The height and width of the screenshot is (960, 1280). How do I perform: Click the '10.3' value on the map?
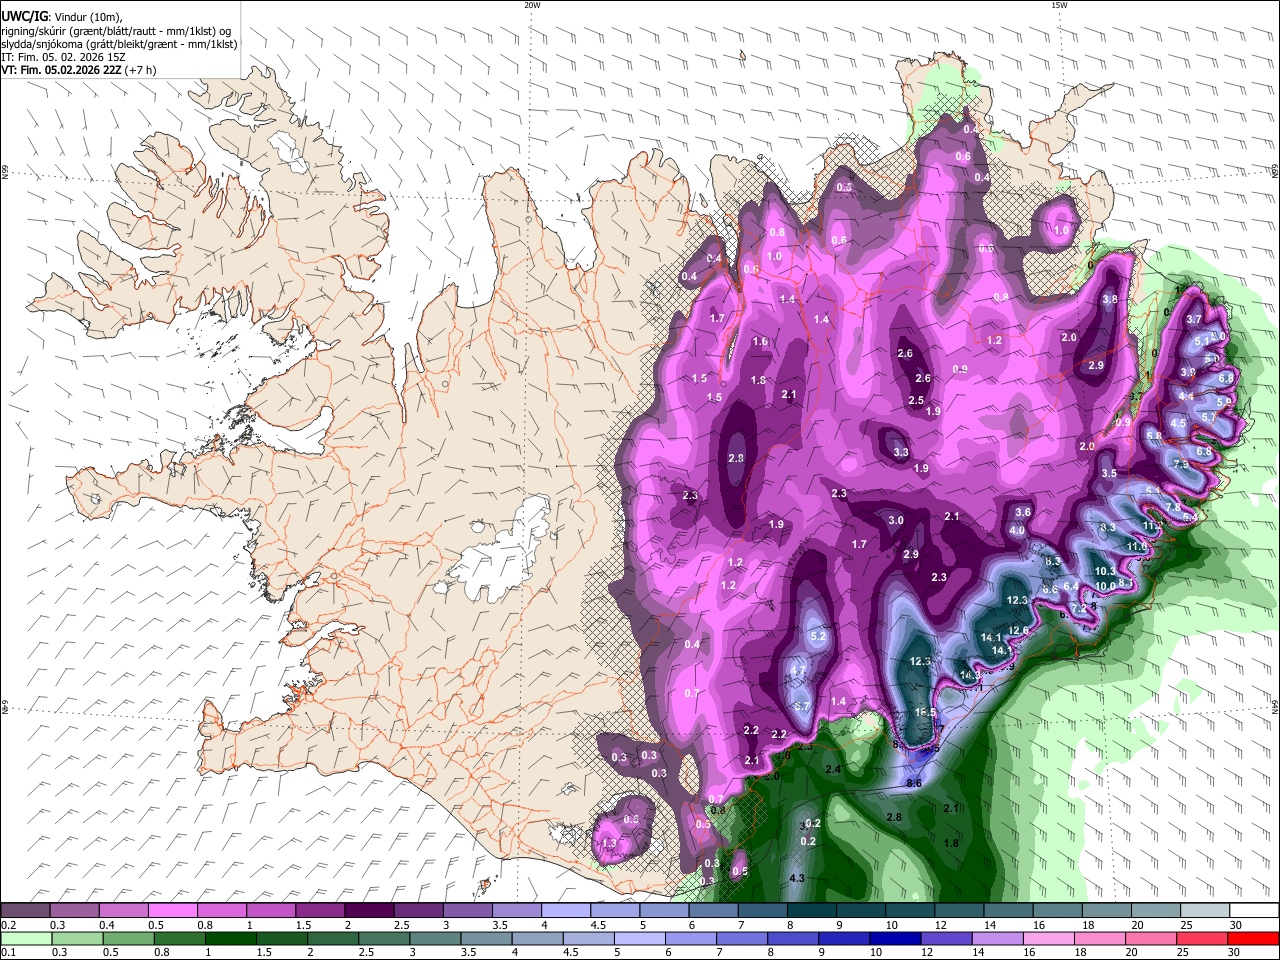coord(1105,571)
